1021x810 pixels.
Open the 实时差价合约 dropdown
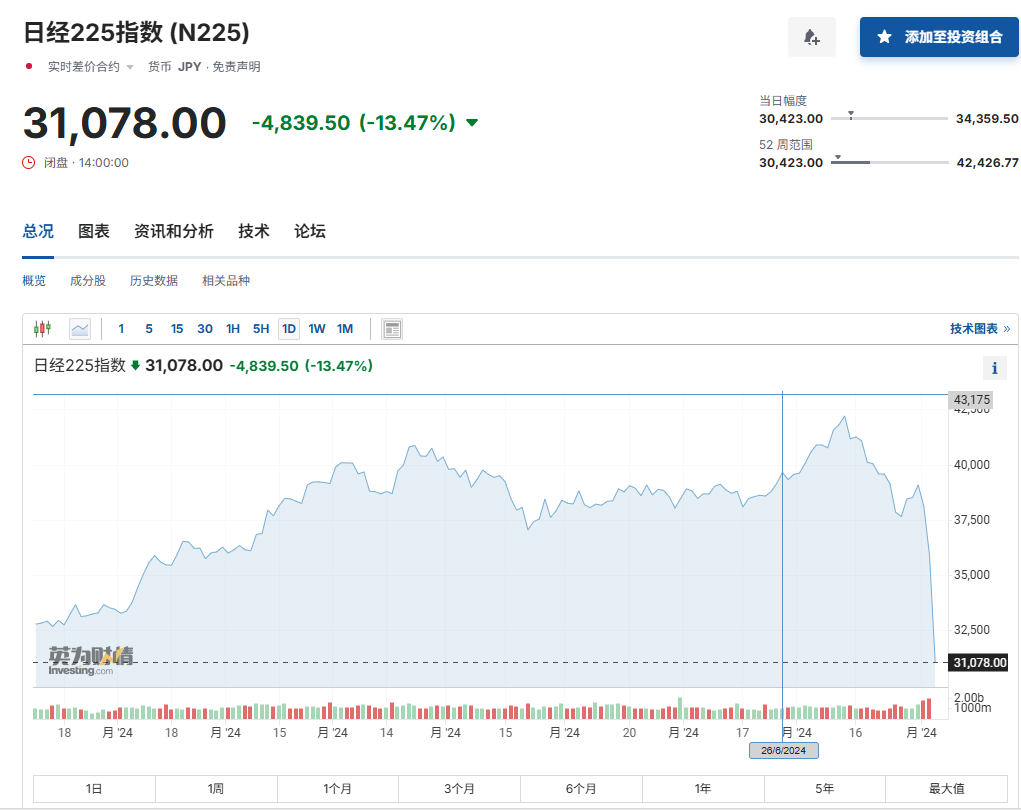tap(130, 66)
